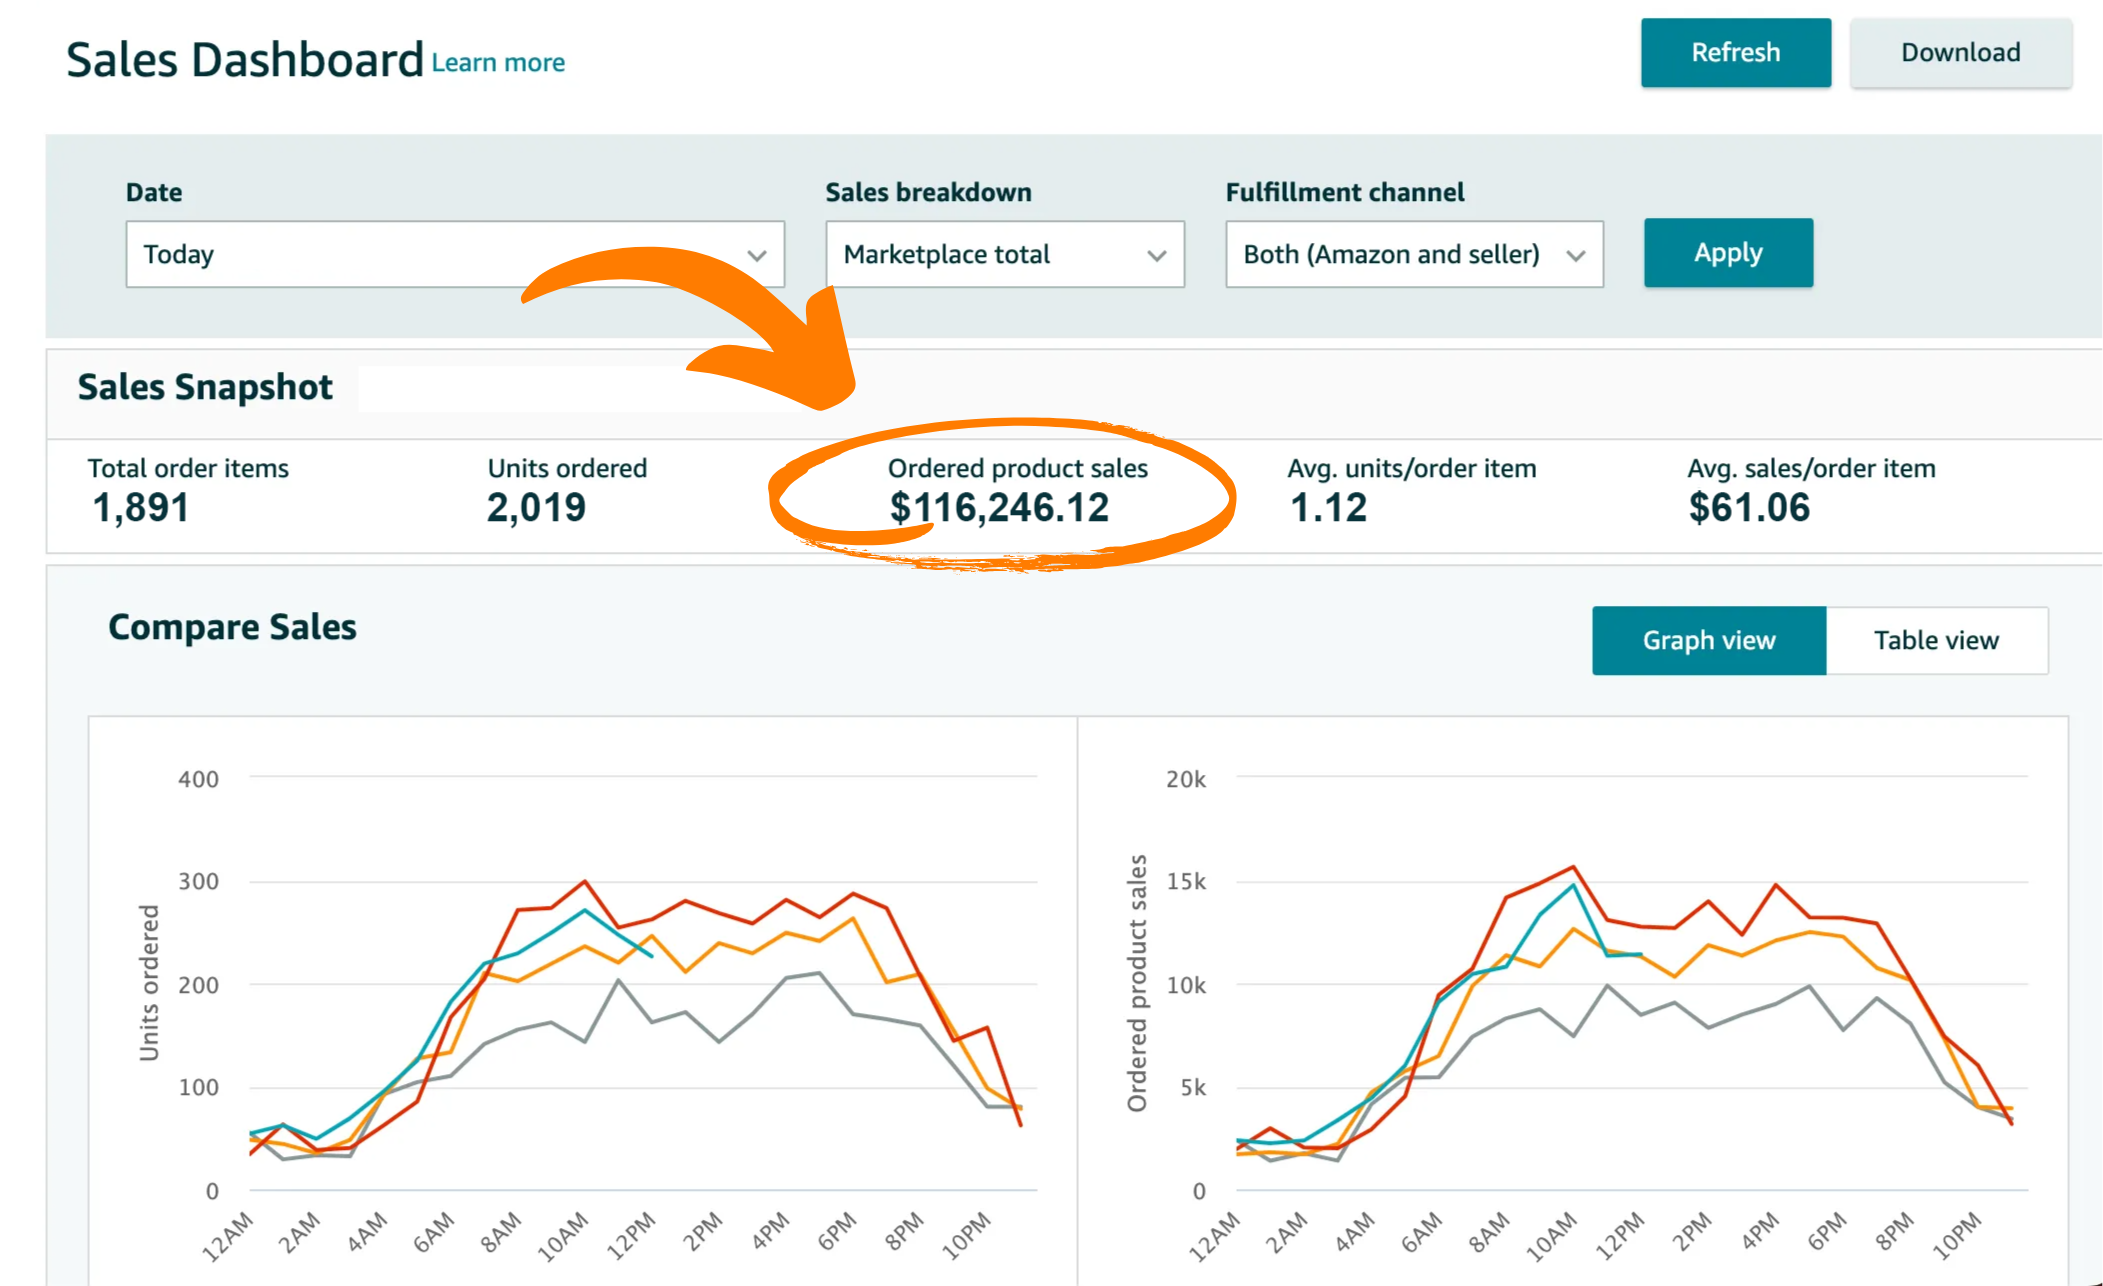The height and width of the screenshot is (1286, 2103).
Task: Click the Fulfillment channel chevron arrow
Action: pyautogui.click(x=1576, y=255)
